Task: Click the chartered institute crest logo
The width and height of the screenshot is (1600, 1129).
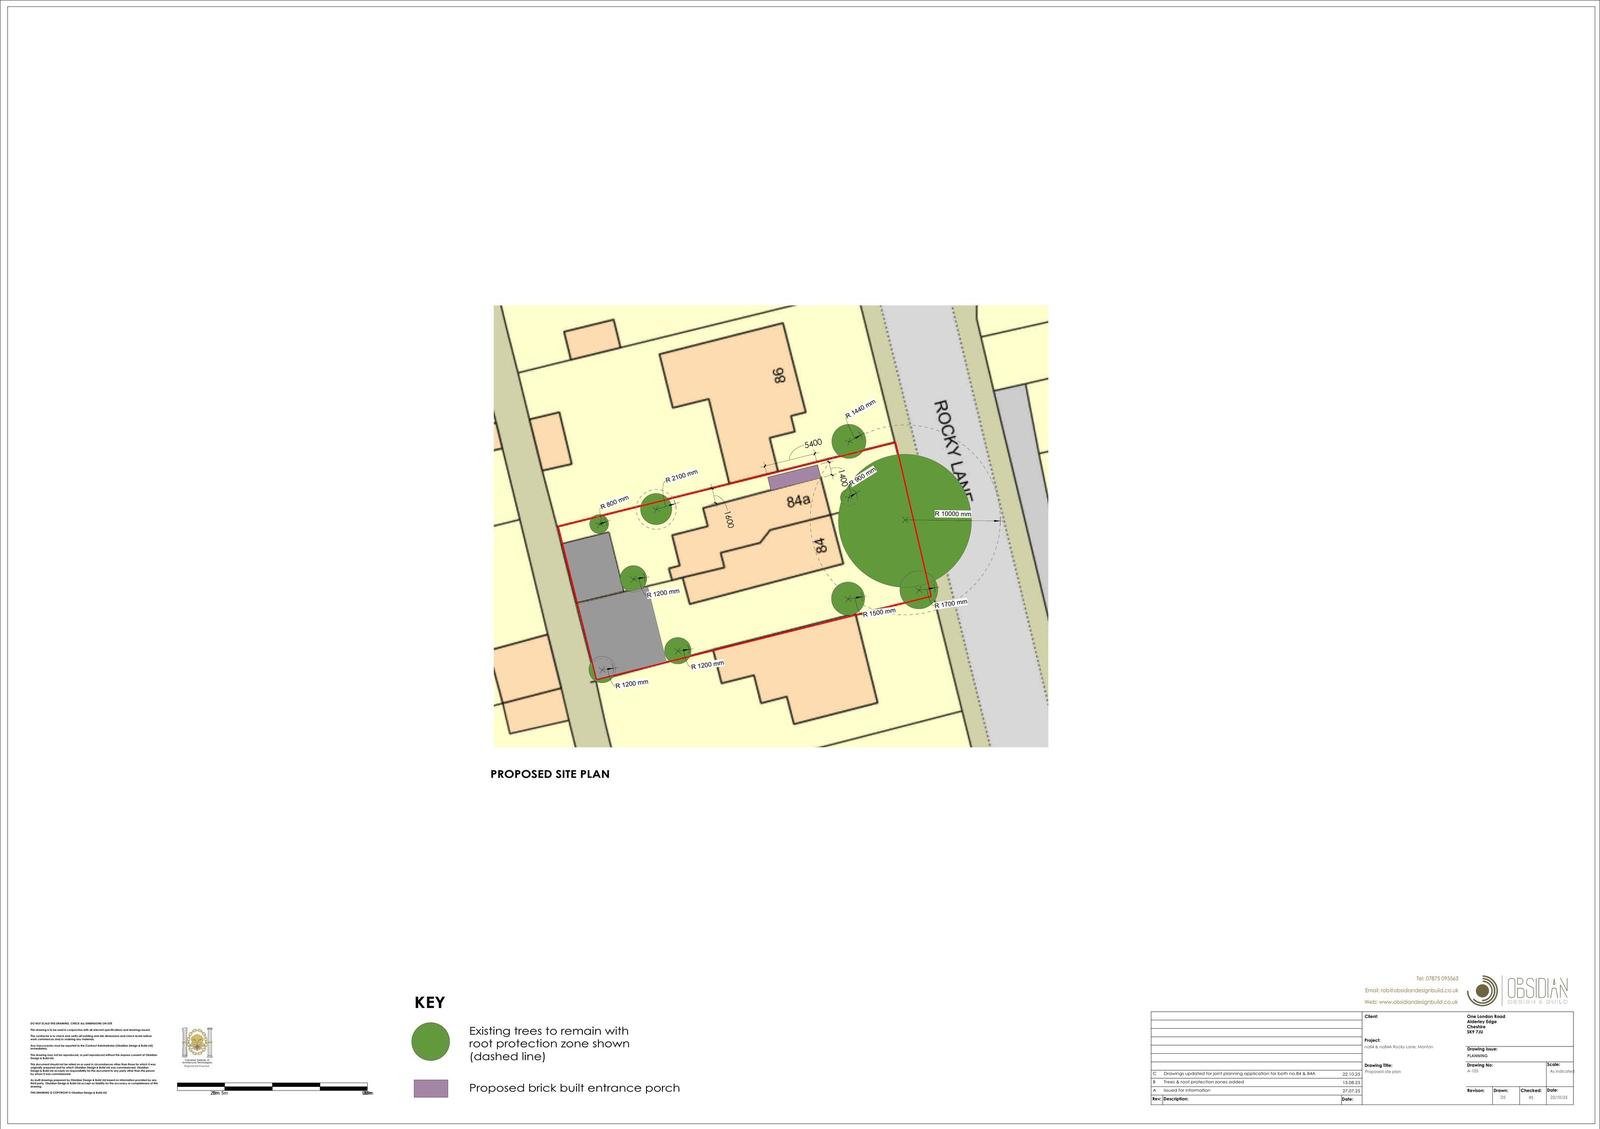Action: pyautogui.click(x=195, y=1045)
